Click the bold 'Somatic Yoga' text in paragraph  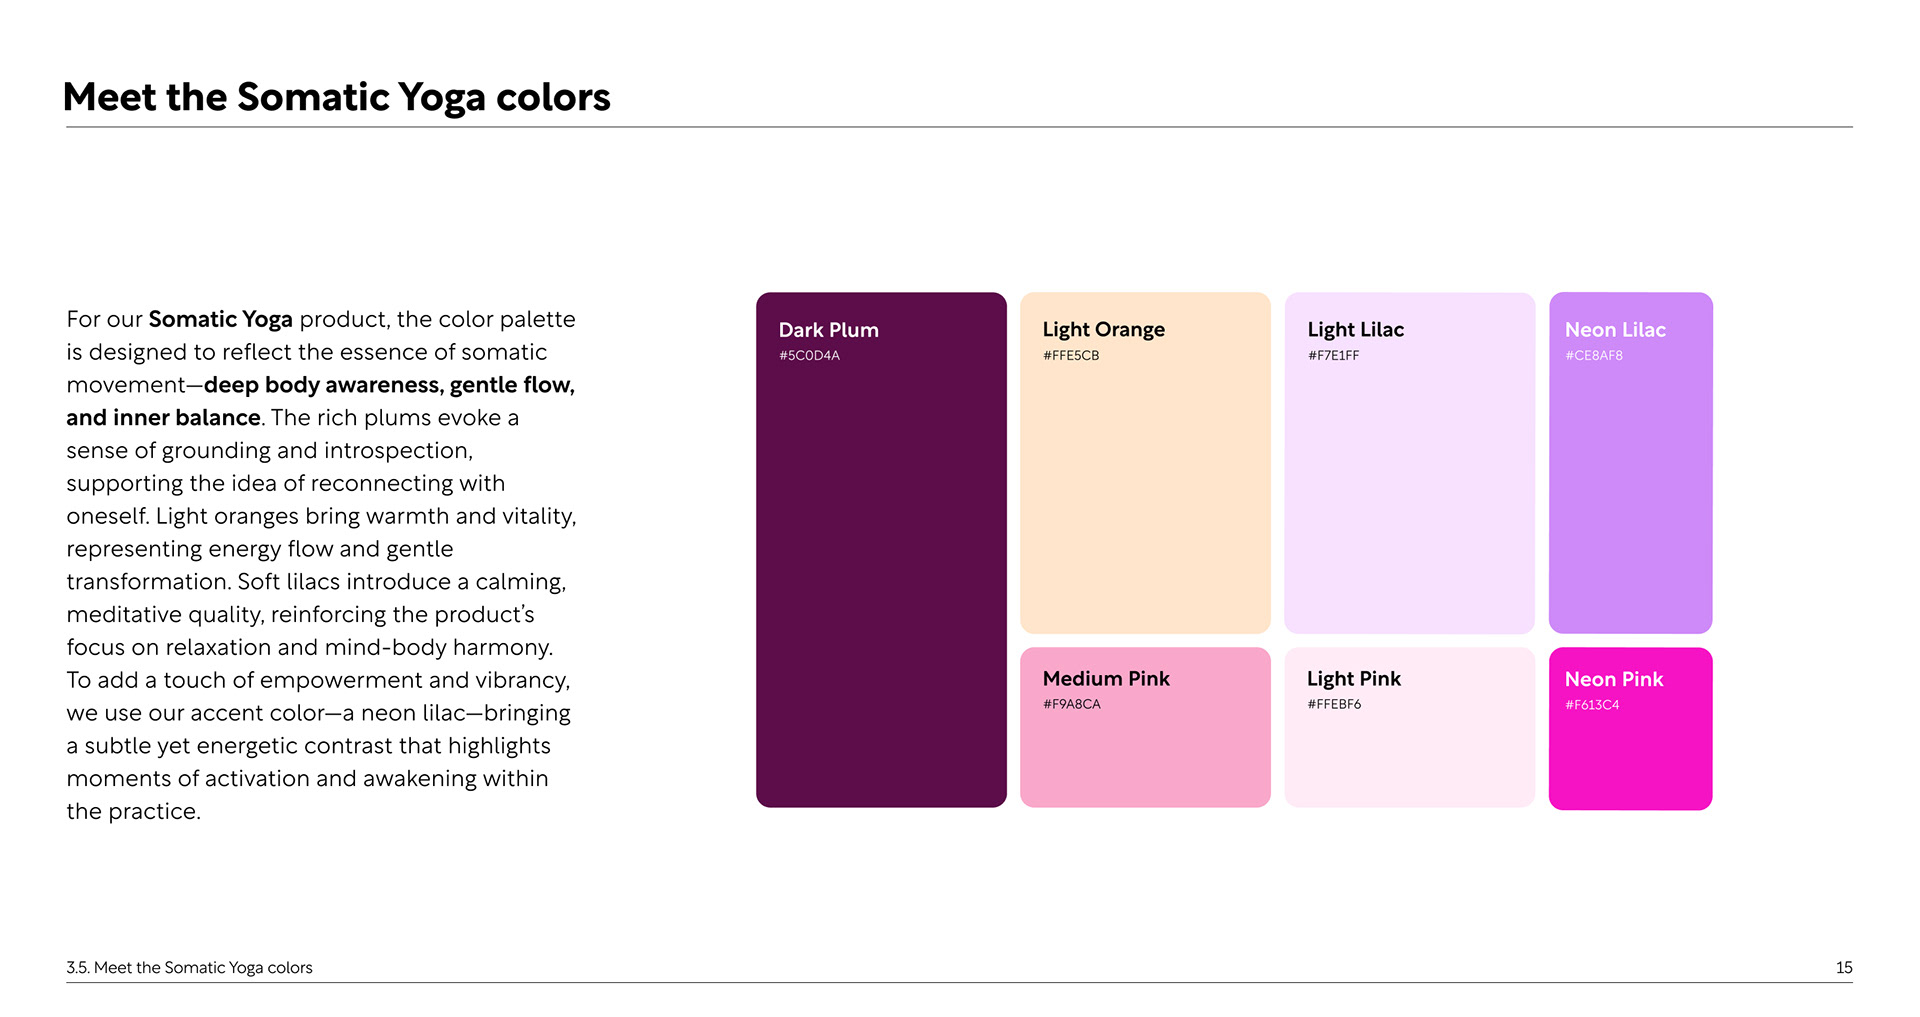[220, 320]
